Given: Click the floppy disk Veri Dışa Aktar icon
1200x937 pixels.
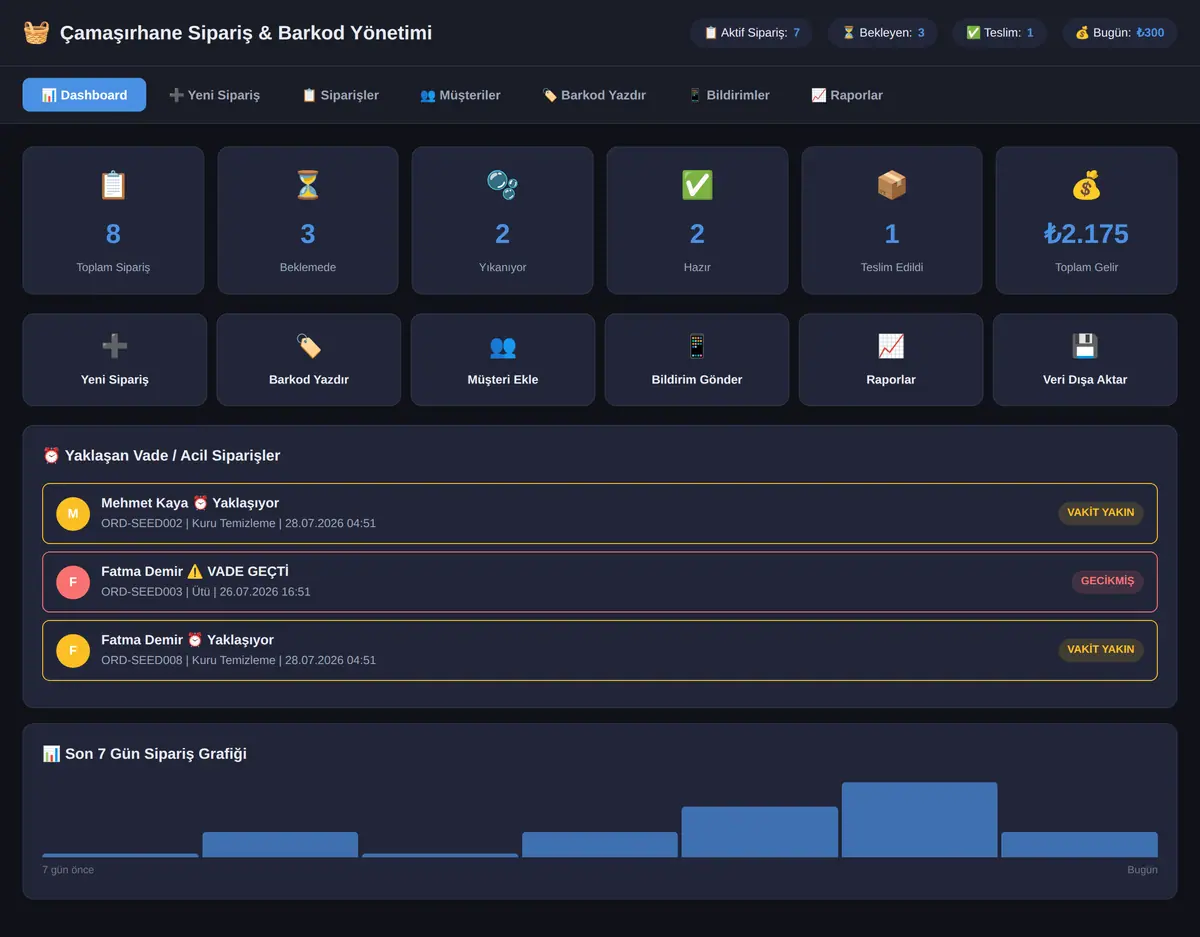Looking at the screenshot, I should (x=1085, y=346).
